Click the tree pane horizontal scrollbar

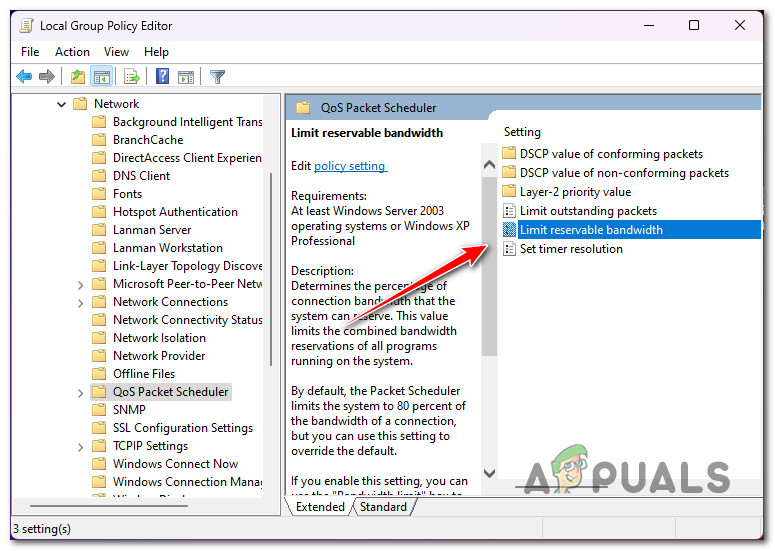click(109, 506)
